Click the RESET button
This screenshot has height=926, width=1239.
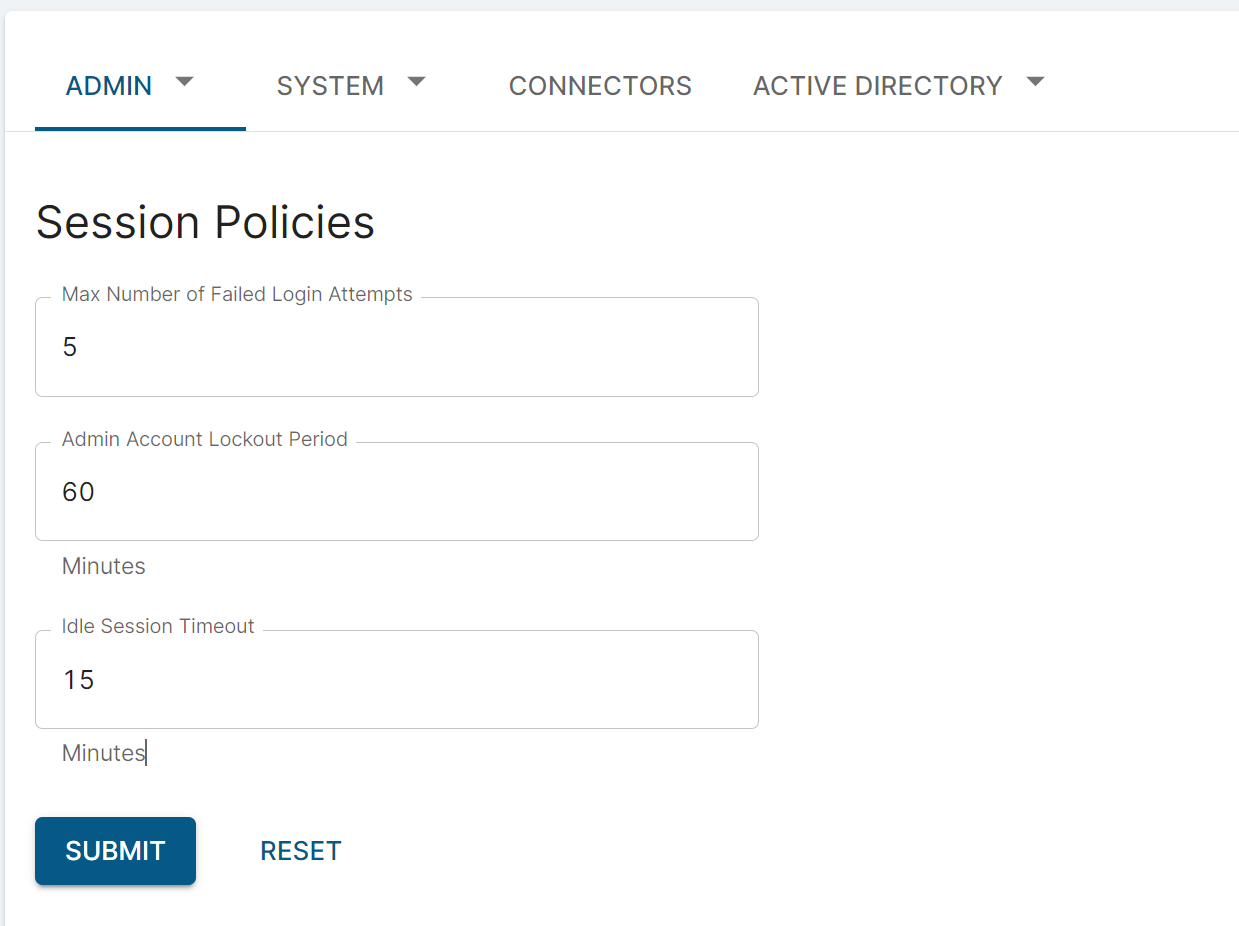pos(301,851)
